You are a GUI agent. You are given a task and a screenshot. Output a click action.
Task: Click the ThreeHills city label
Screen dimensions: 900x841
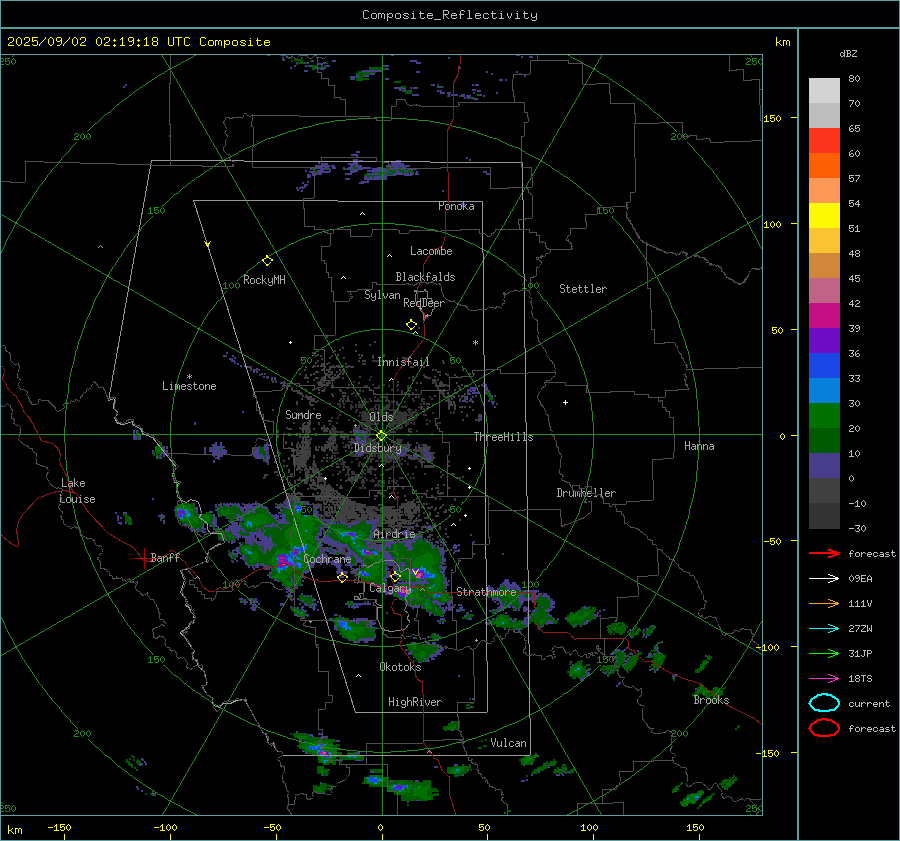coord(503,437)
